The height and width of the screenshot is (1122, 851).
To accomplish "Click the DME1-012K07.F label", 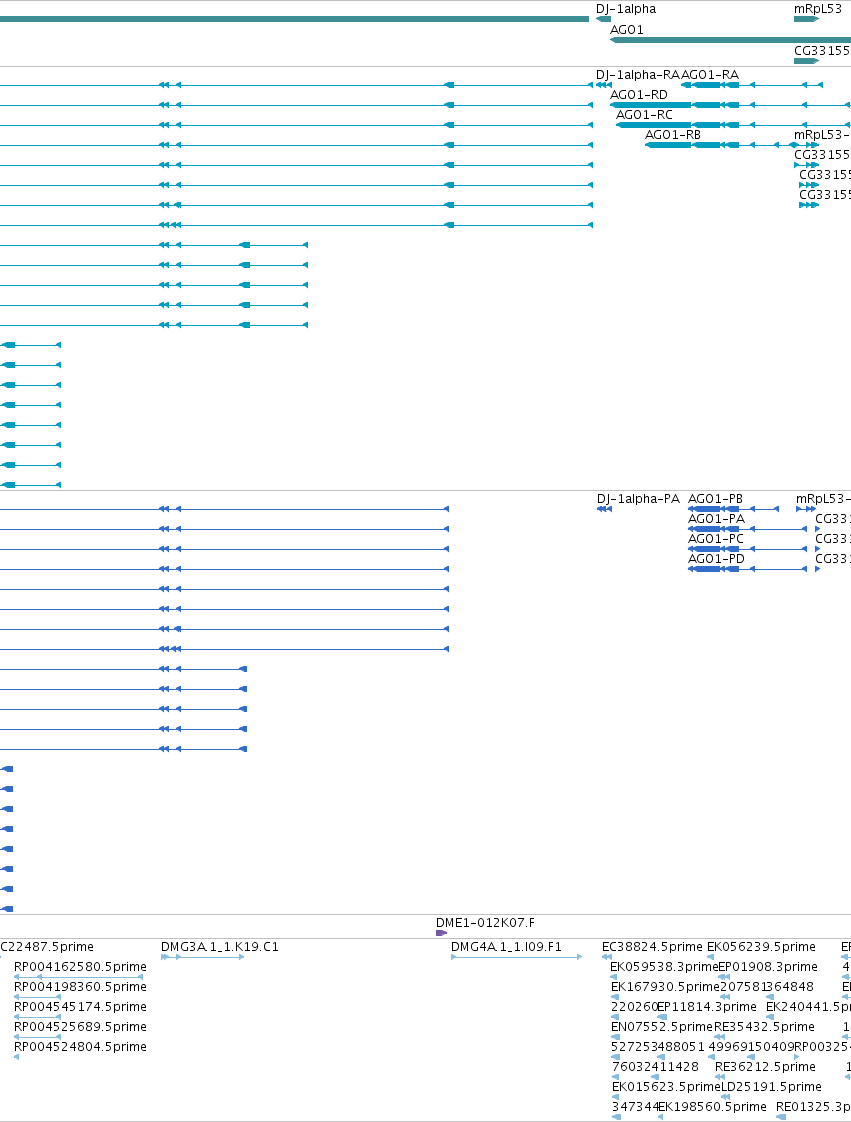I will (485, 924).
